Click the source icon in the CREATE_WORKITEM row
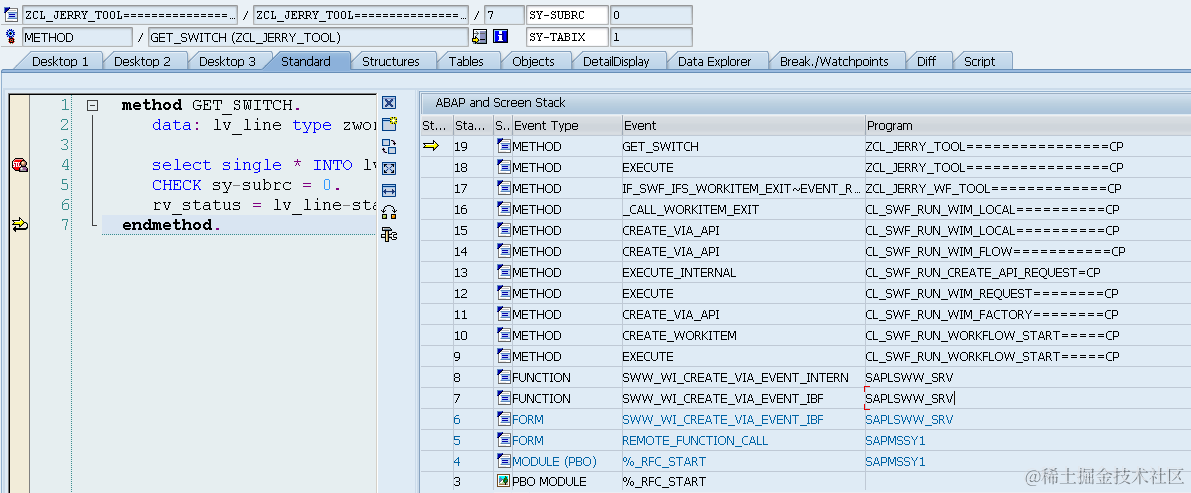1191x493 pixels. [504, 335]
